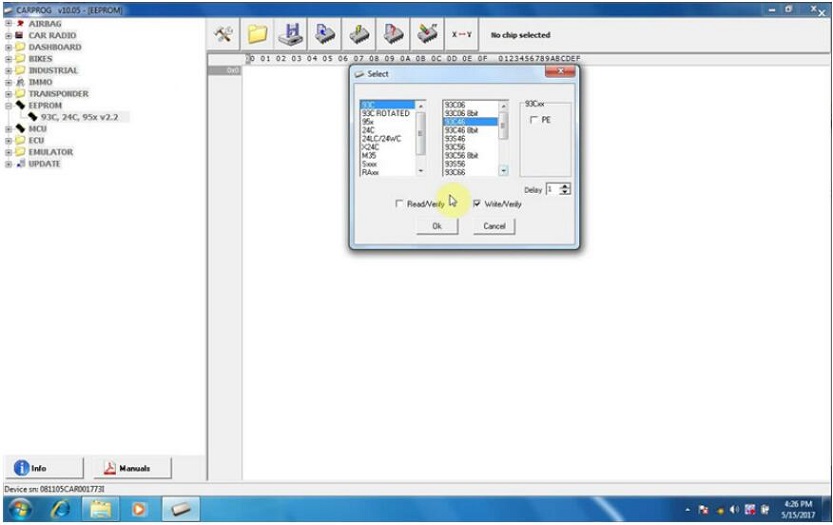833x525 pixels.
Task: Show hidden system tray icons arrow
Action: (687, 510)
